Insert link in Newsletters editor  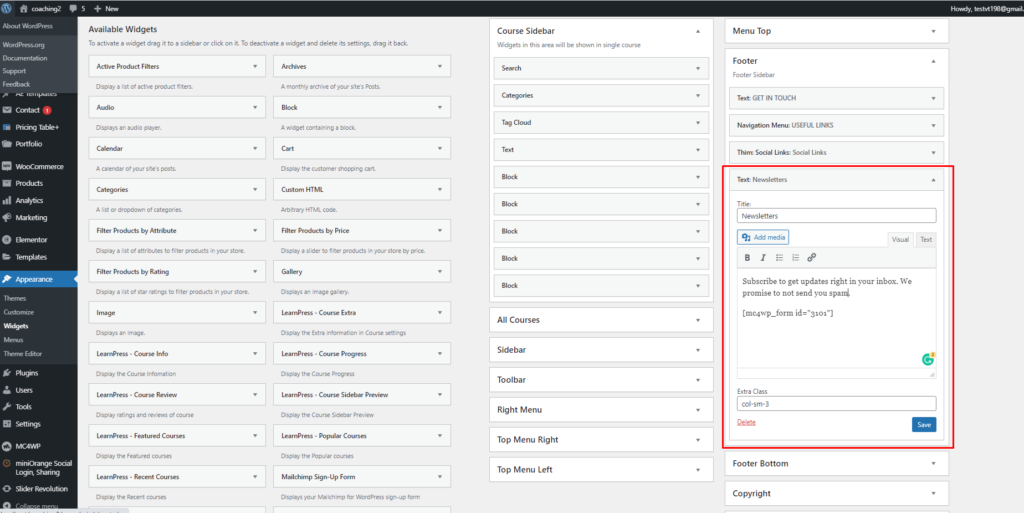pyautogui.click(x=812, y=258)
